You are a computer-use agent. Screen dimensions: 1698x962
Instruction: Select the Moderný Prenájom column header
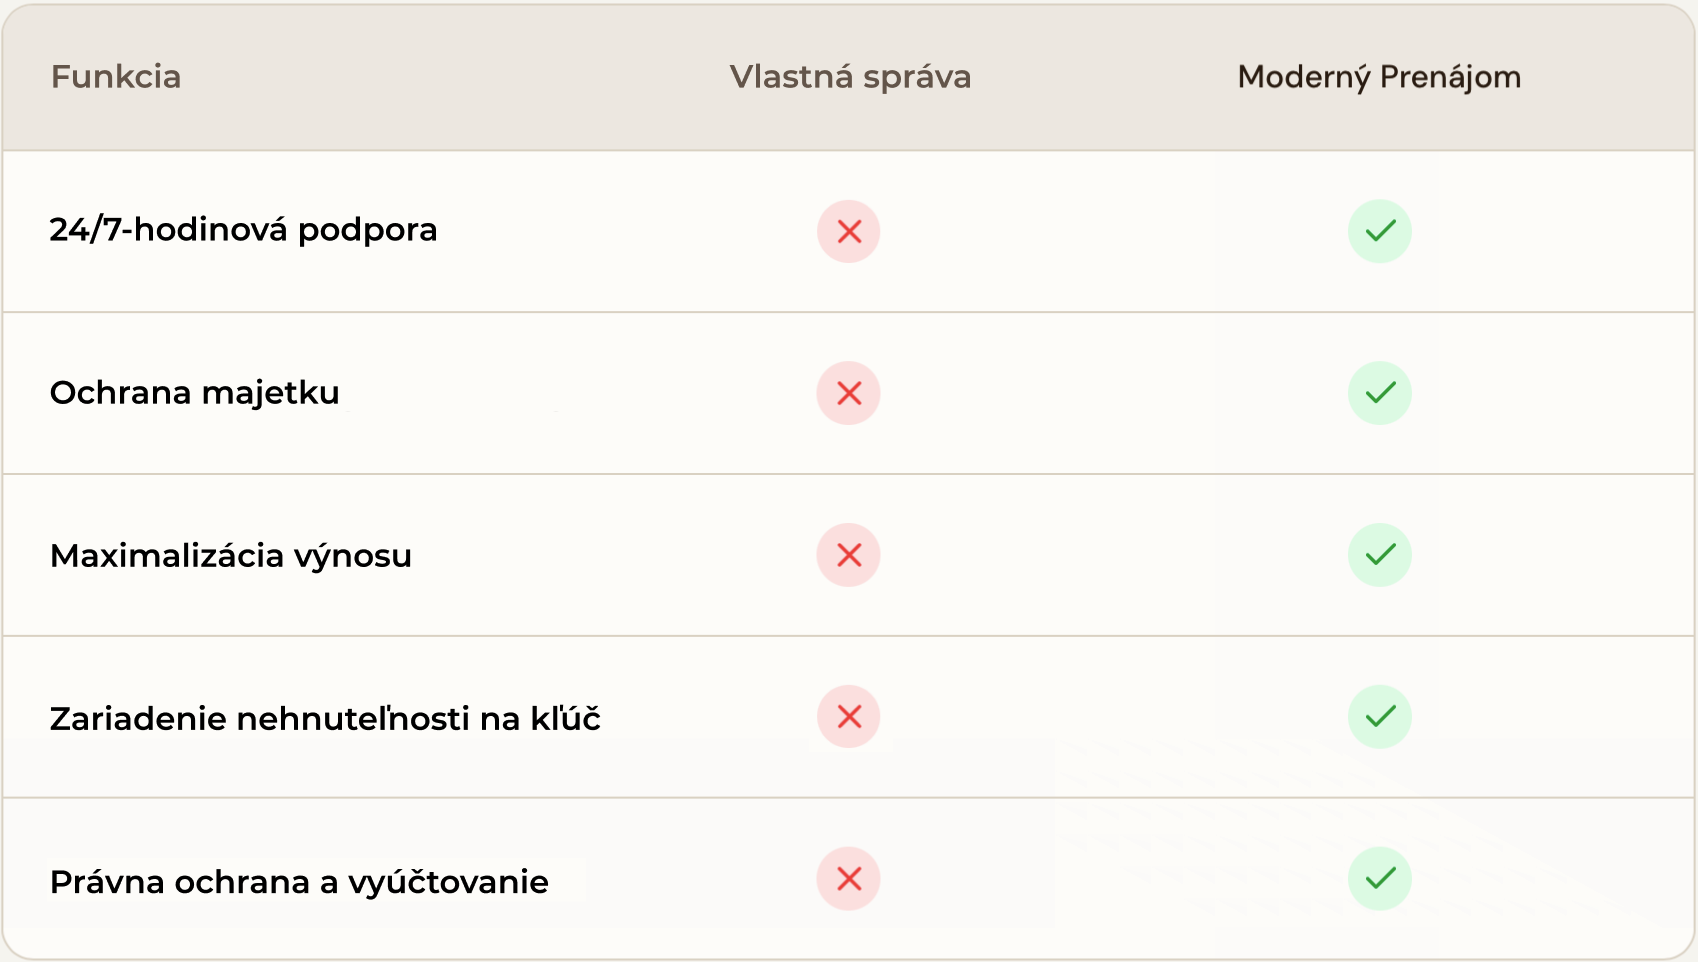click(1379, 77)
